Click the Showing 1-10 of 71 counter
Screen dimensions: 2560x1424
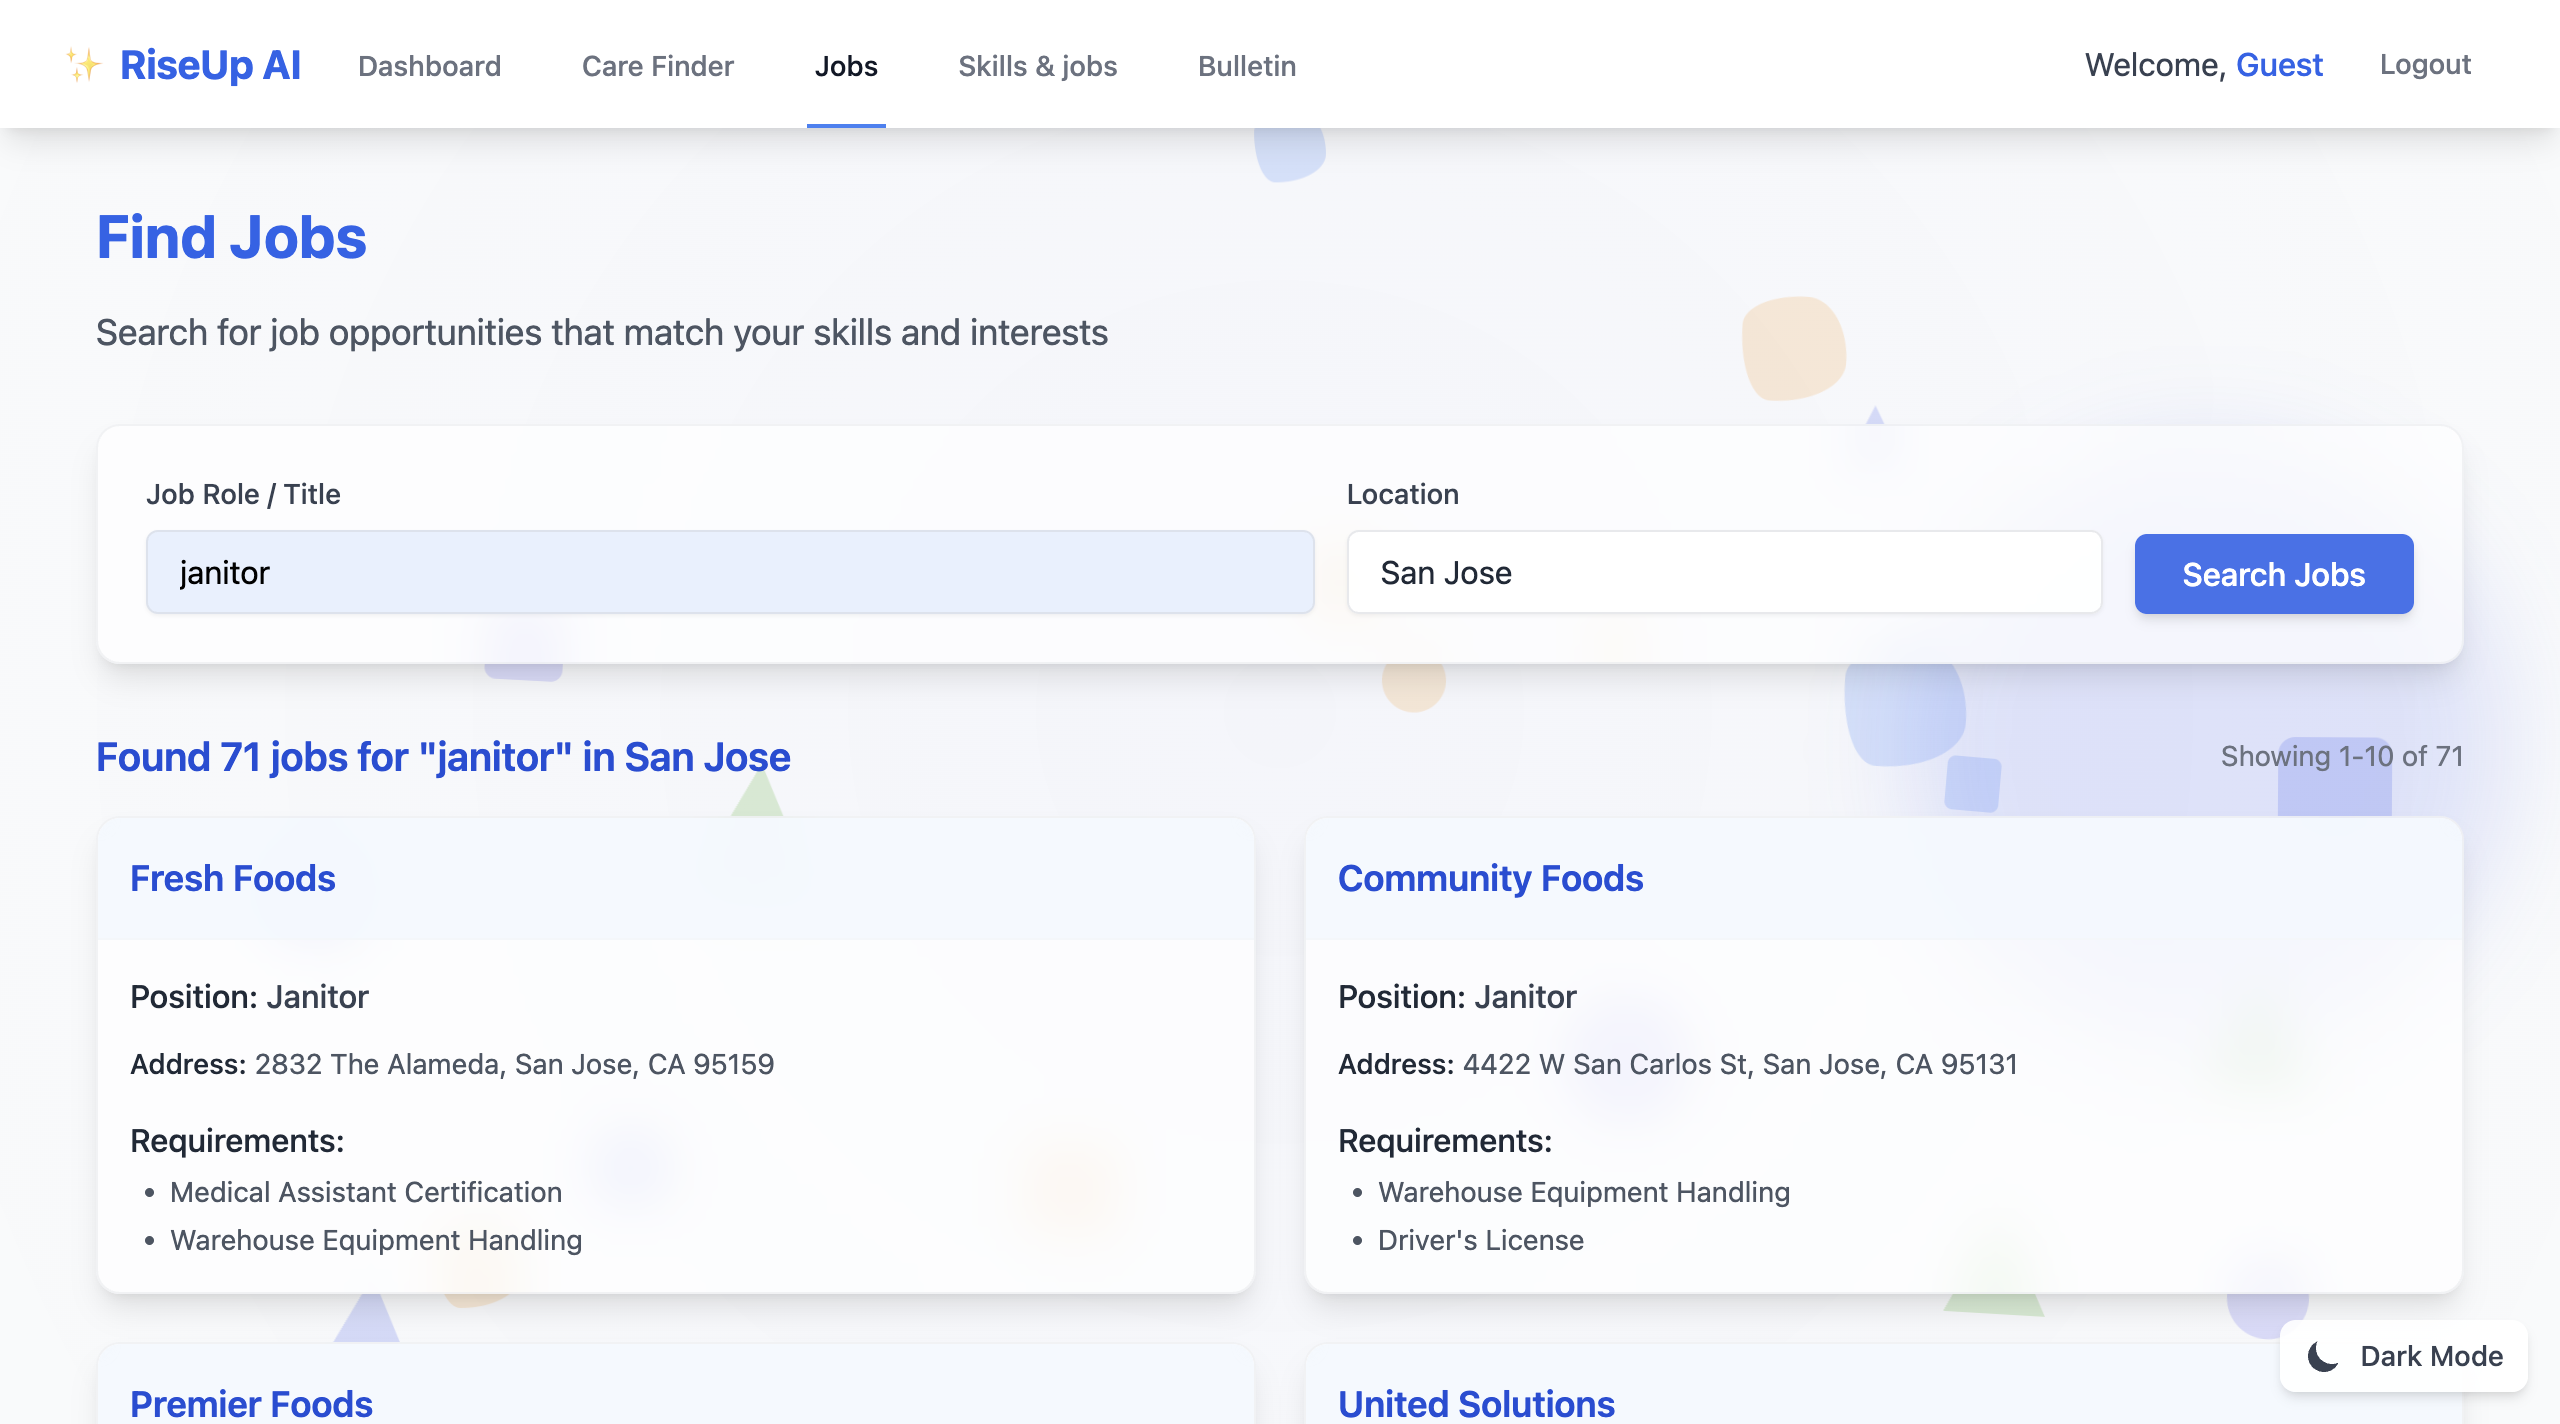tap(2341, 756)
